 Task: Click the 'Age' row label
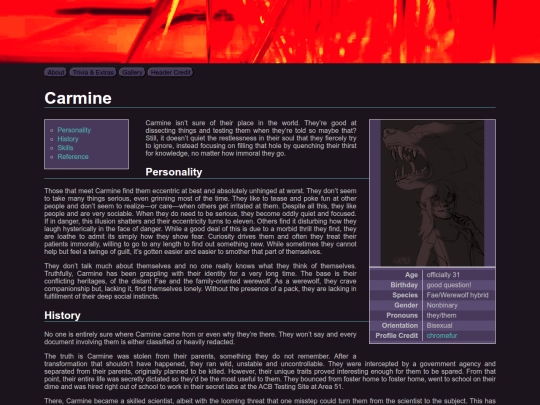411,275
